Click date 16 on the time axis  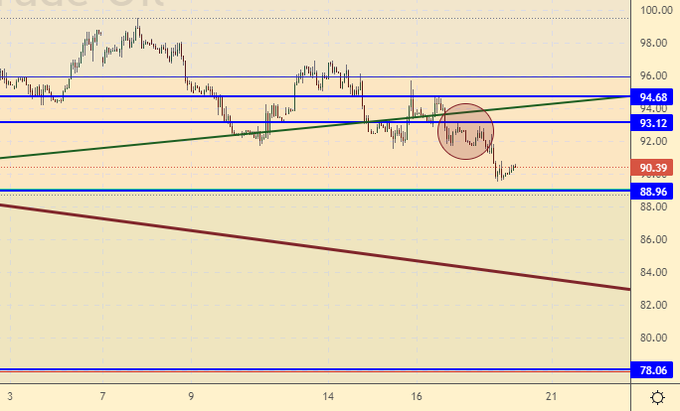coord(416,397)
